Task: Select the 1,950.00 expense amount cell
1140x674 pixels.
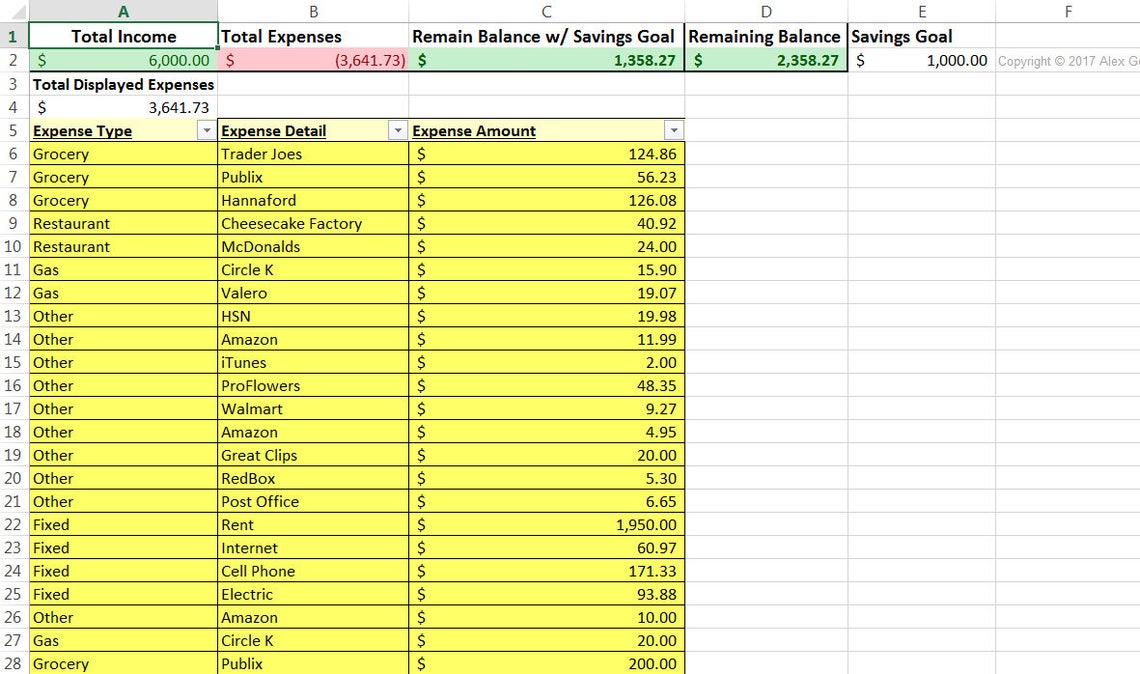Action: tap(546, 524)
